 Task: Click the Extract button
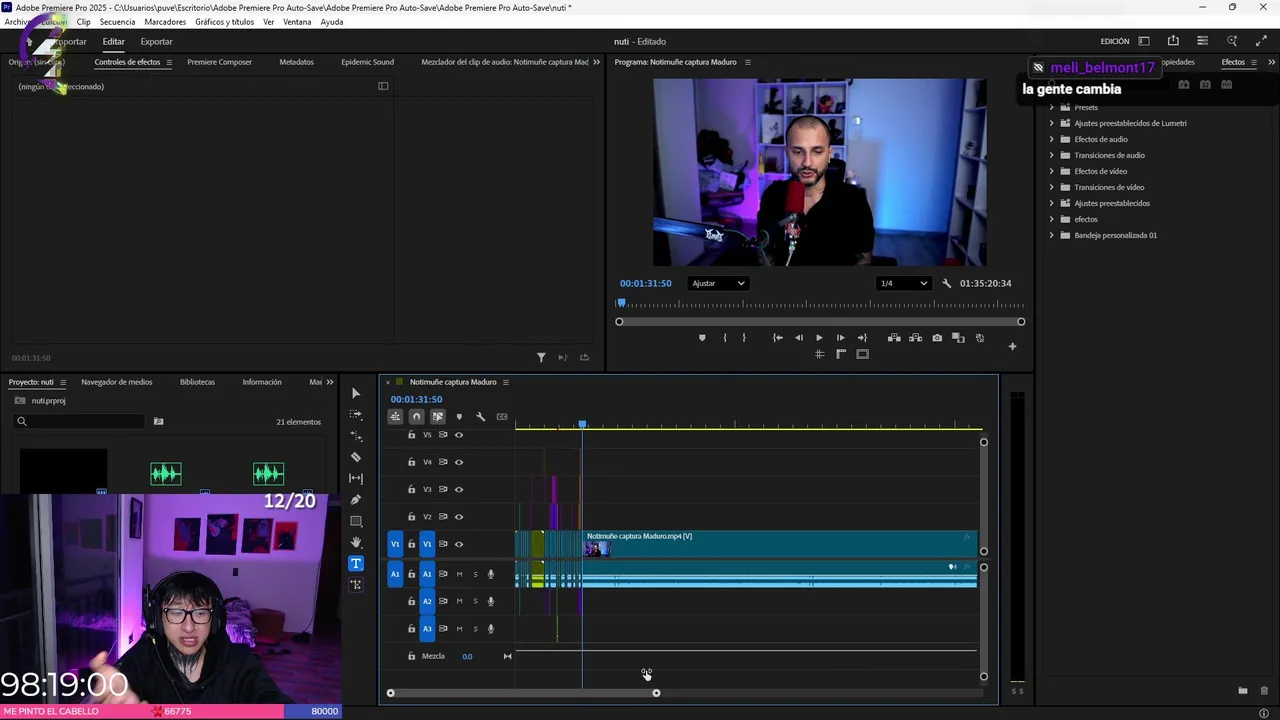pos(915,338)
